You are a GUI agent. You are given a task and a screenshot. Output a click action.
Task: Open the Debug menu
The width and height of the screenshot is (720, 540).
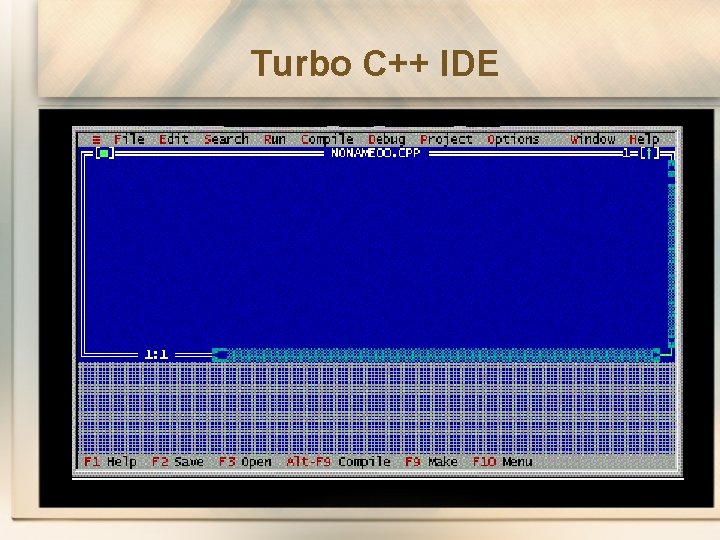tap(387, 140)
